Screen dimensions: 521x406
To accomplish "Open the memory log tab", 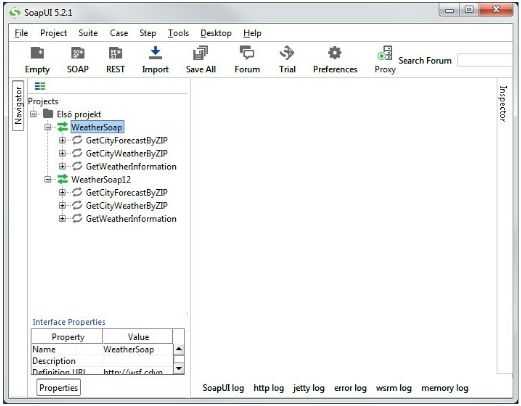I will [x=445, y=388].
